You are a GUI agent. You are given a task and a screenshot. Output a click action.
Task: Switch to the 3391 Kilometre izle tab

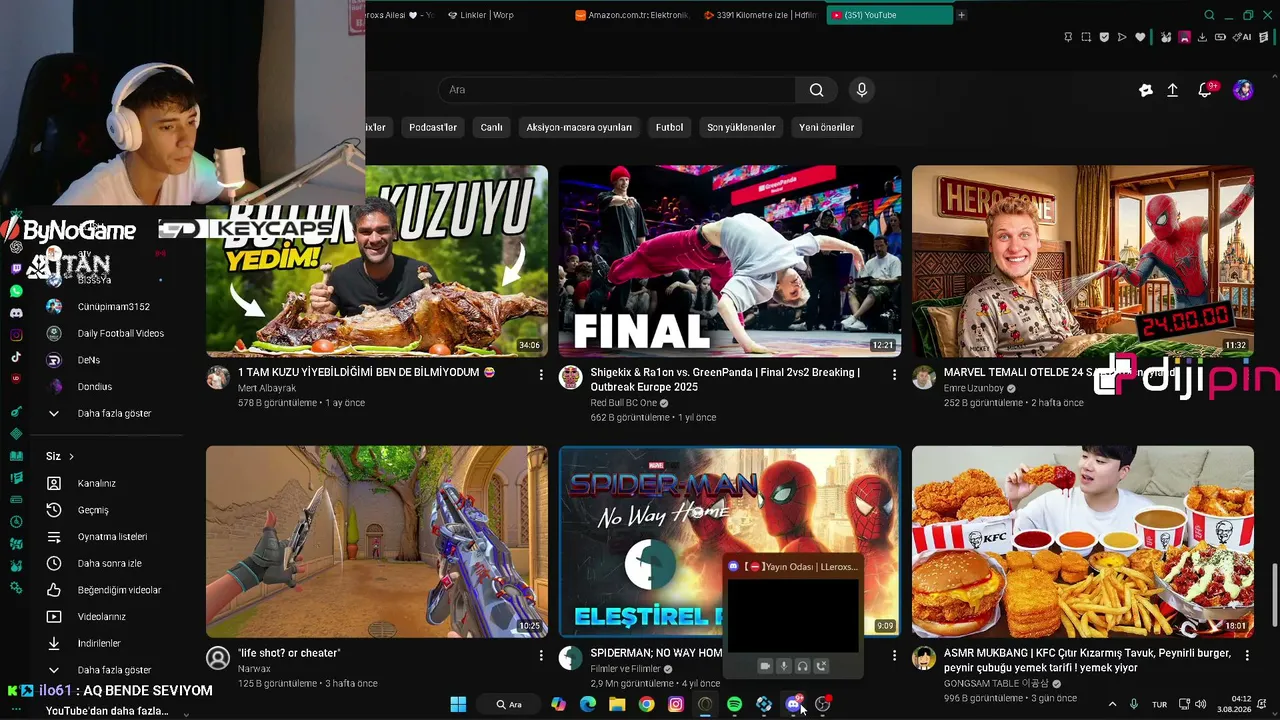click(762, 15)
